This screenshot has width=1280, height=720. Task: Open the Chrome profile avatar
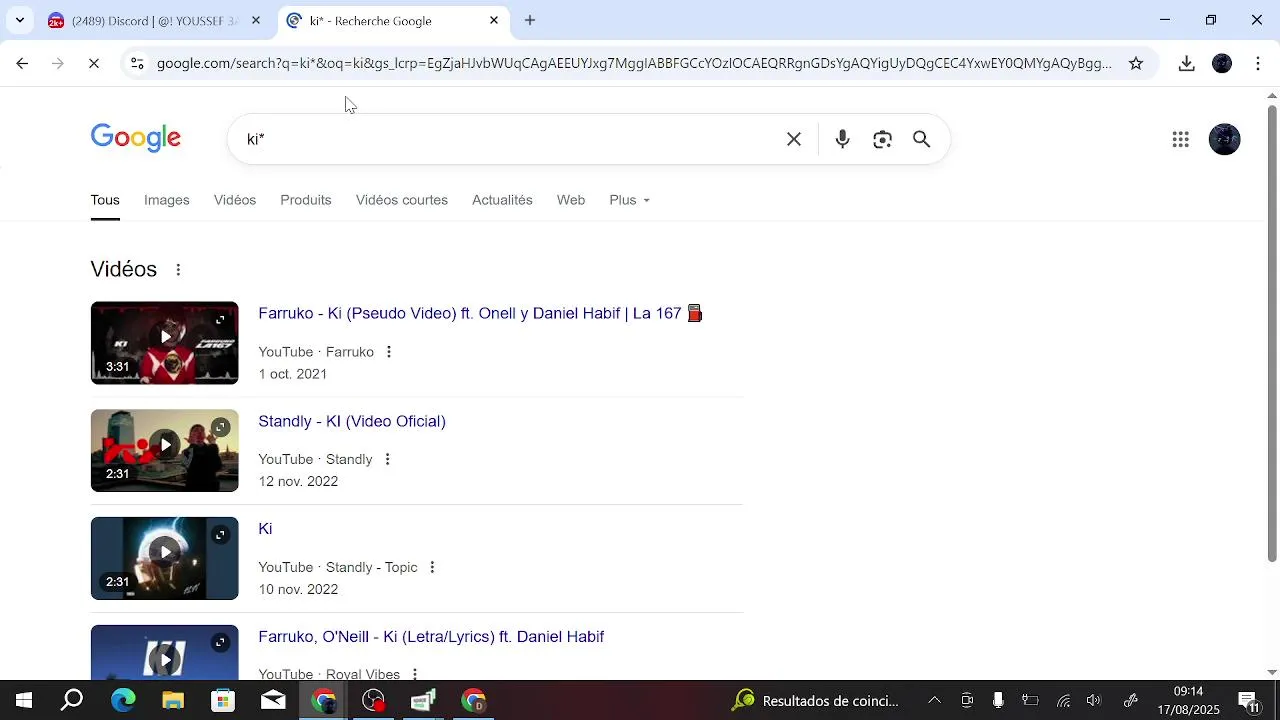(1222, 63)
